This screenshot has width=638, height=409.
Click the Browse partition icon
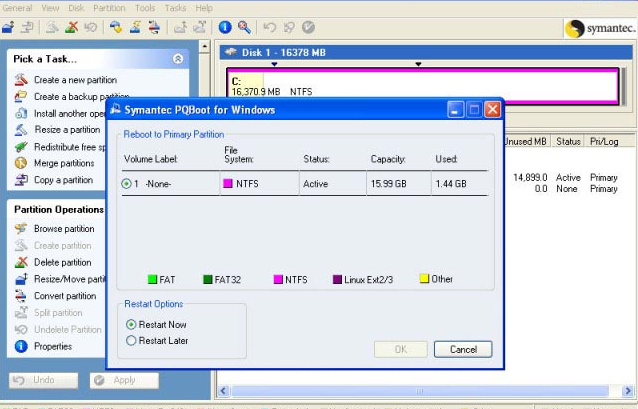pos(20,229)
